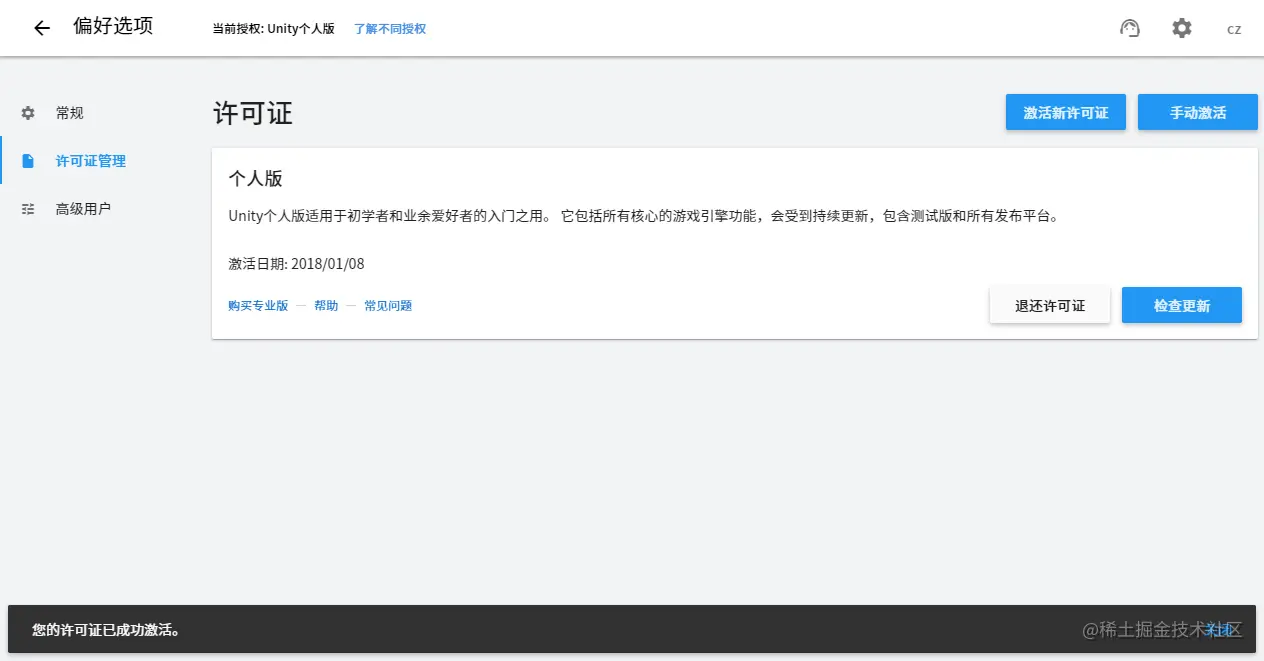Click the 您的许可证已成功激活 notification message
Viewport: 1264px width, 661px height.
[106, 630]
